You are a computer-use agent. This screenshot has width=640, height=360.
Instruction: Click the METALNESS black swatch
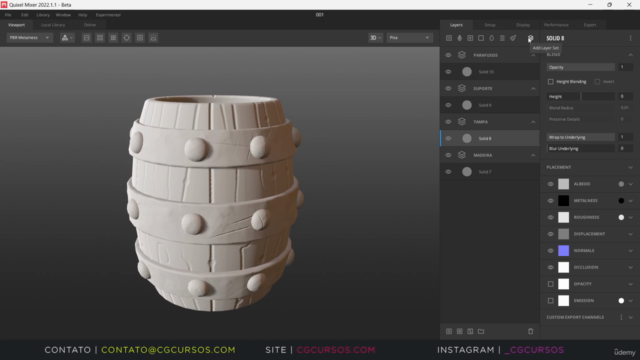(x=564, y=201)
